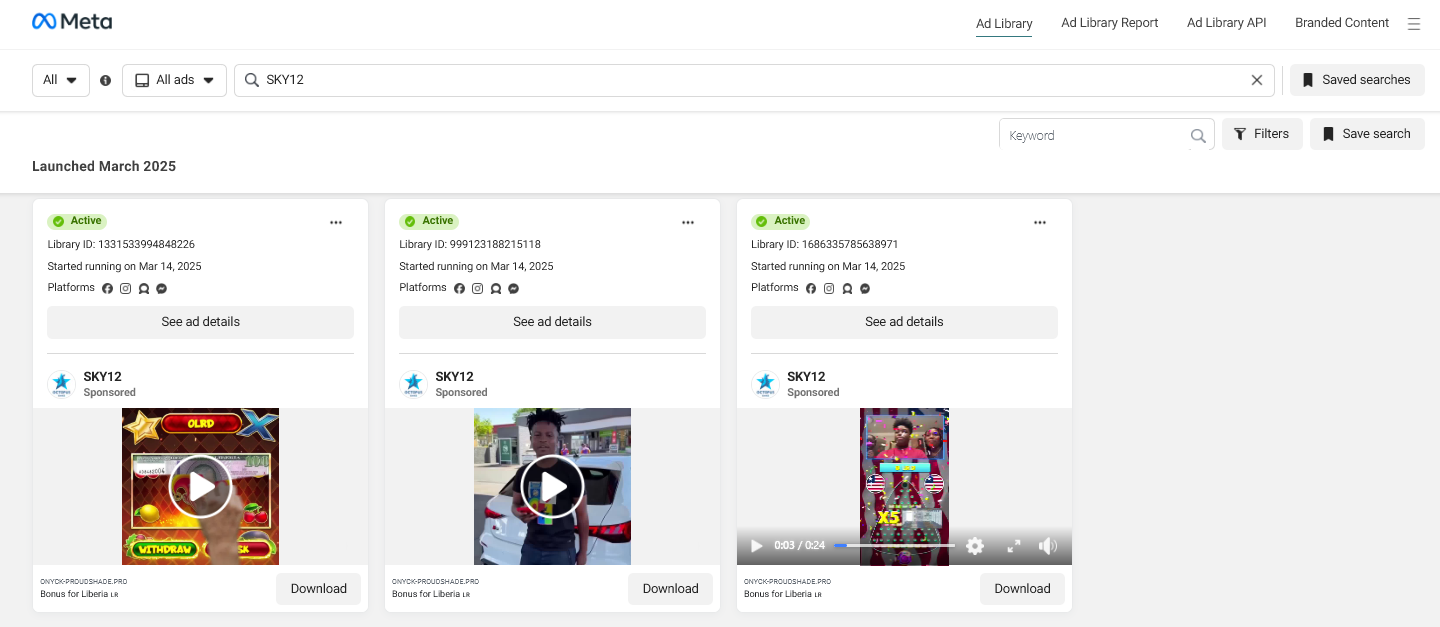
Task: Open the hamburger menu icon
Action: pyautogui.click(x=1414, y=24)
